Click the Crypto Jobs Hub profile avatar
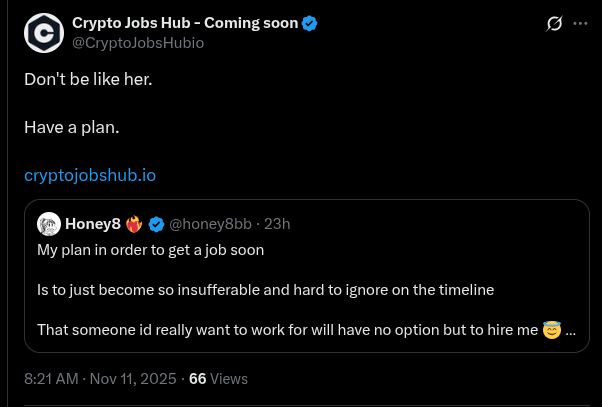This screenshot has width=602, height=407. click(43, 33)
